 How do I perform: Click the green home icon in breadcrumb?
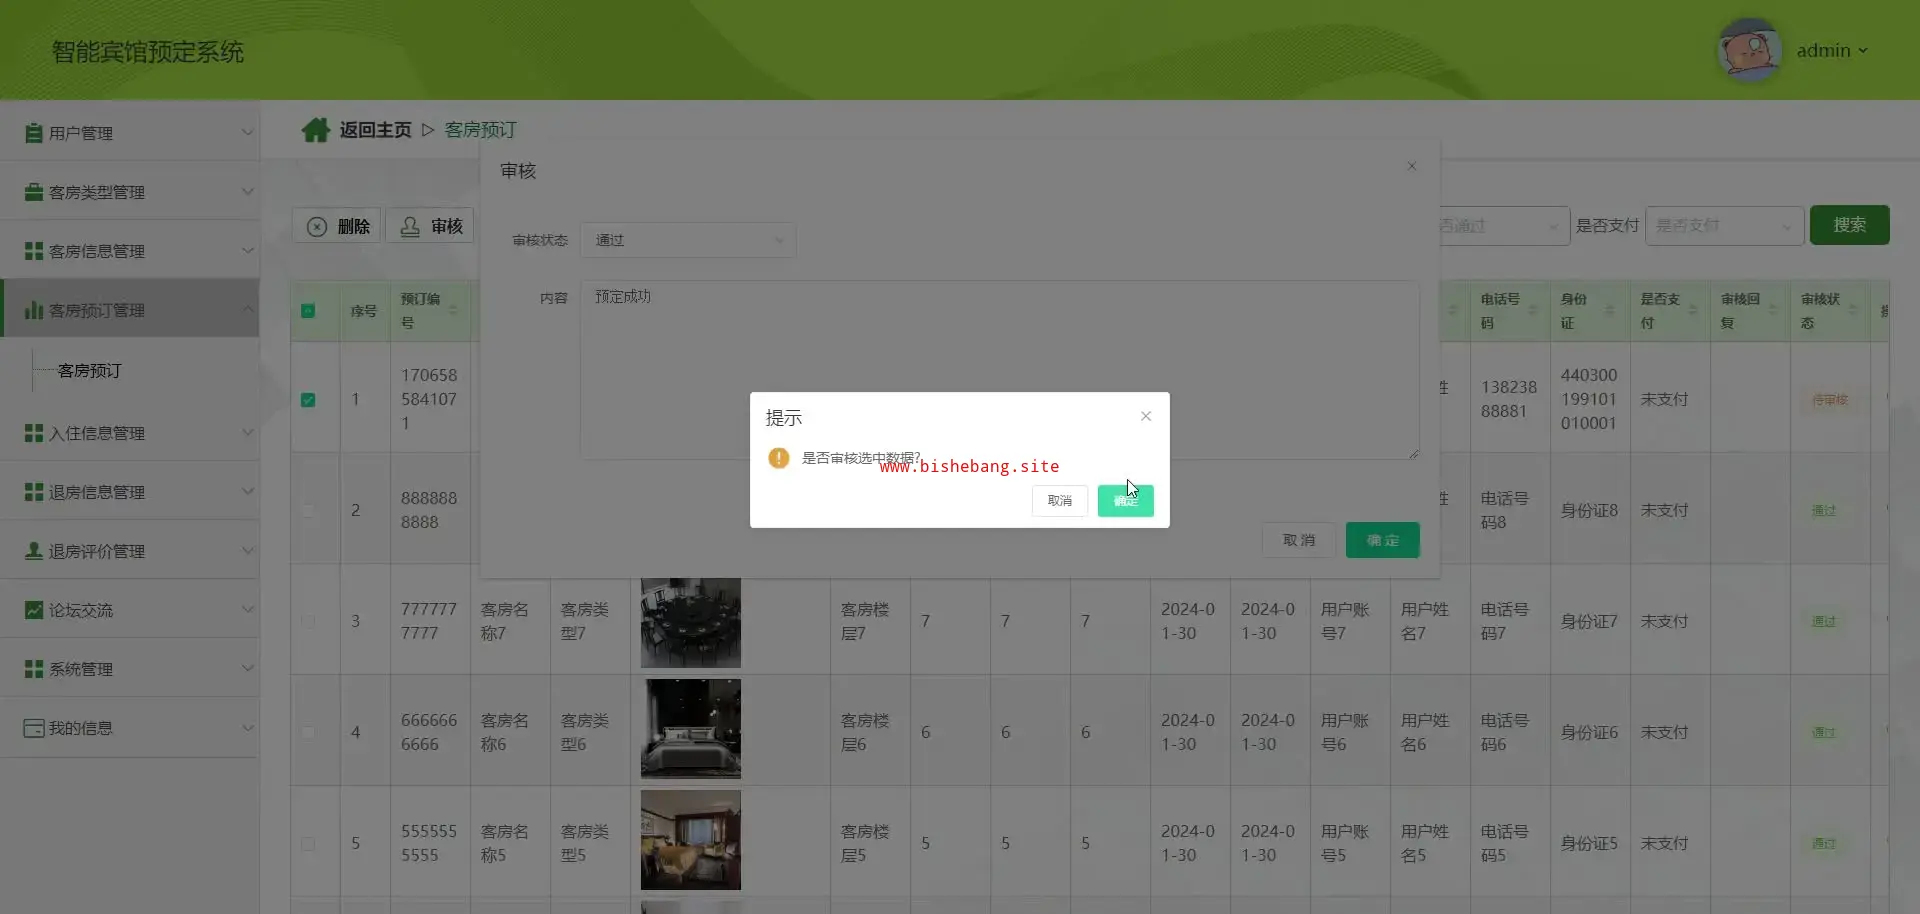(316, 130)
